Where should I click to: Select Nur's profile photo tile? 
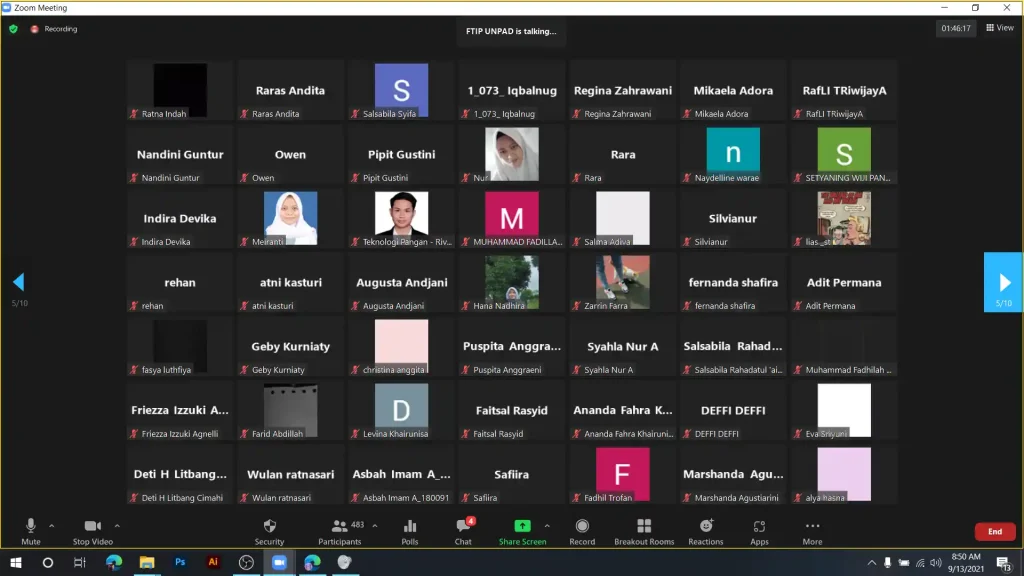pyautogui.click(x=511, y=154)
